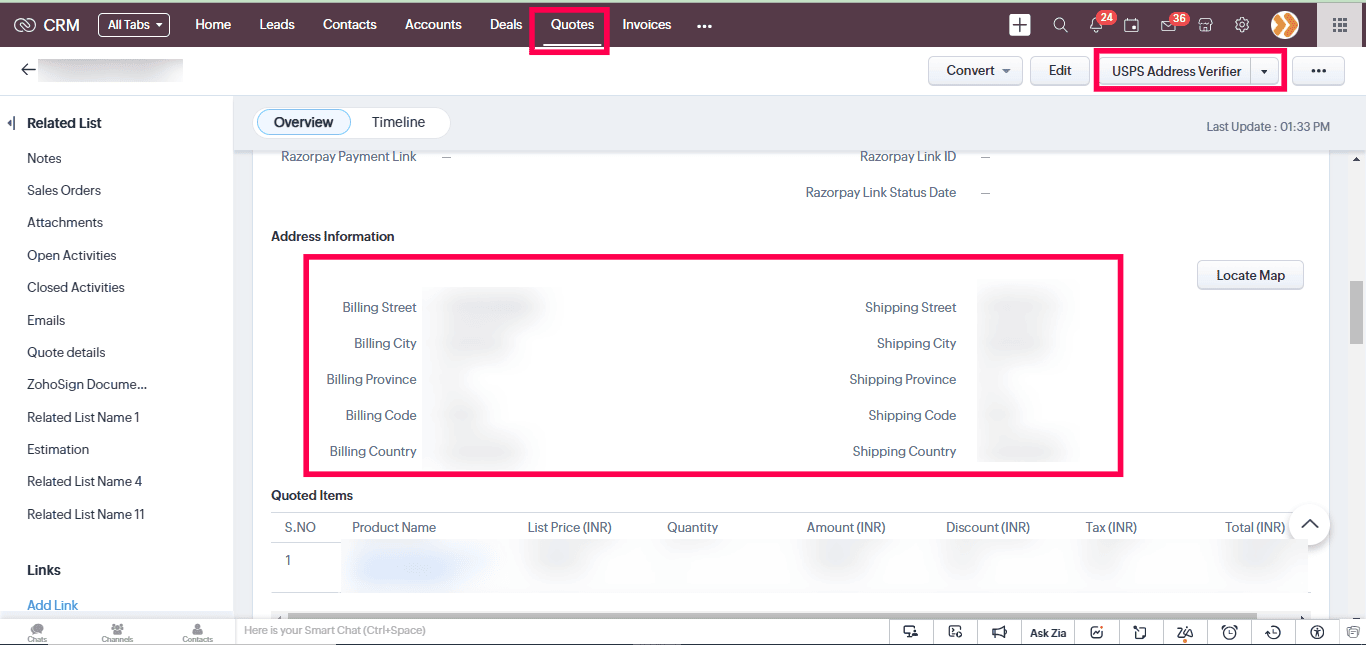Viewport: 1366px width, 645px height.
Task: Click USPS Address Verifier button
Action: (1176, 72)
